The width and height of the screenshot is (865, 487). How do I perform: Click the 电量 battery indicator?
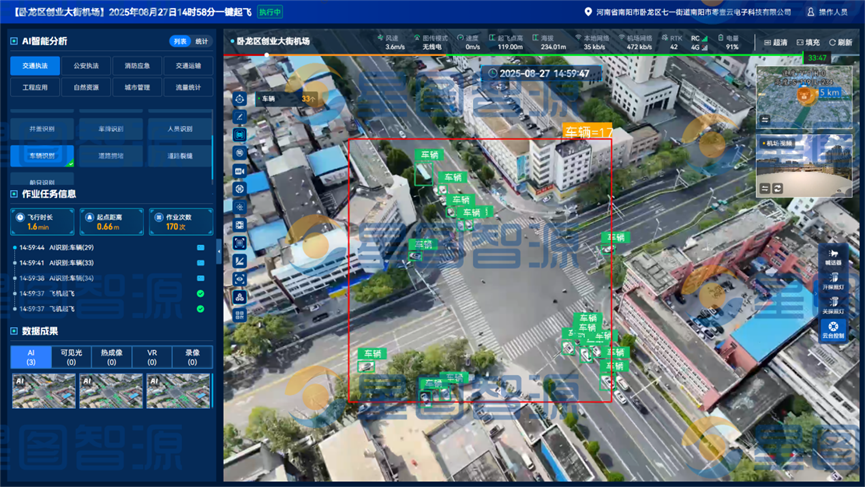(728, 42)
